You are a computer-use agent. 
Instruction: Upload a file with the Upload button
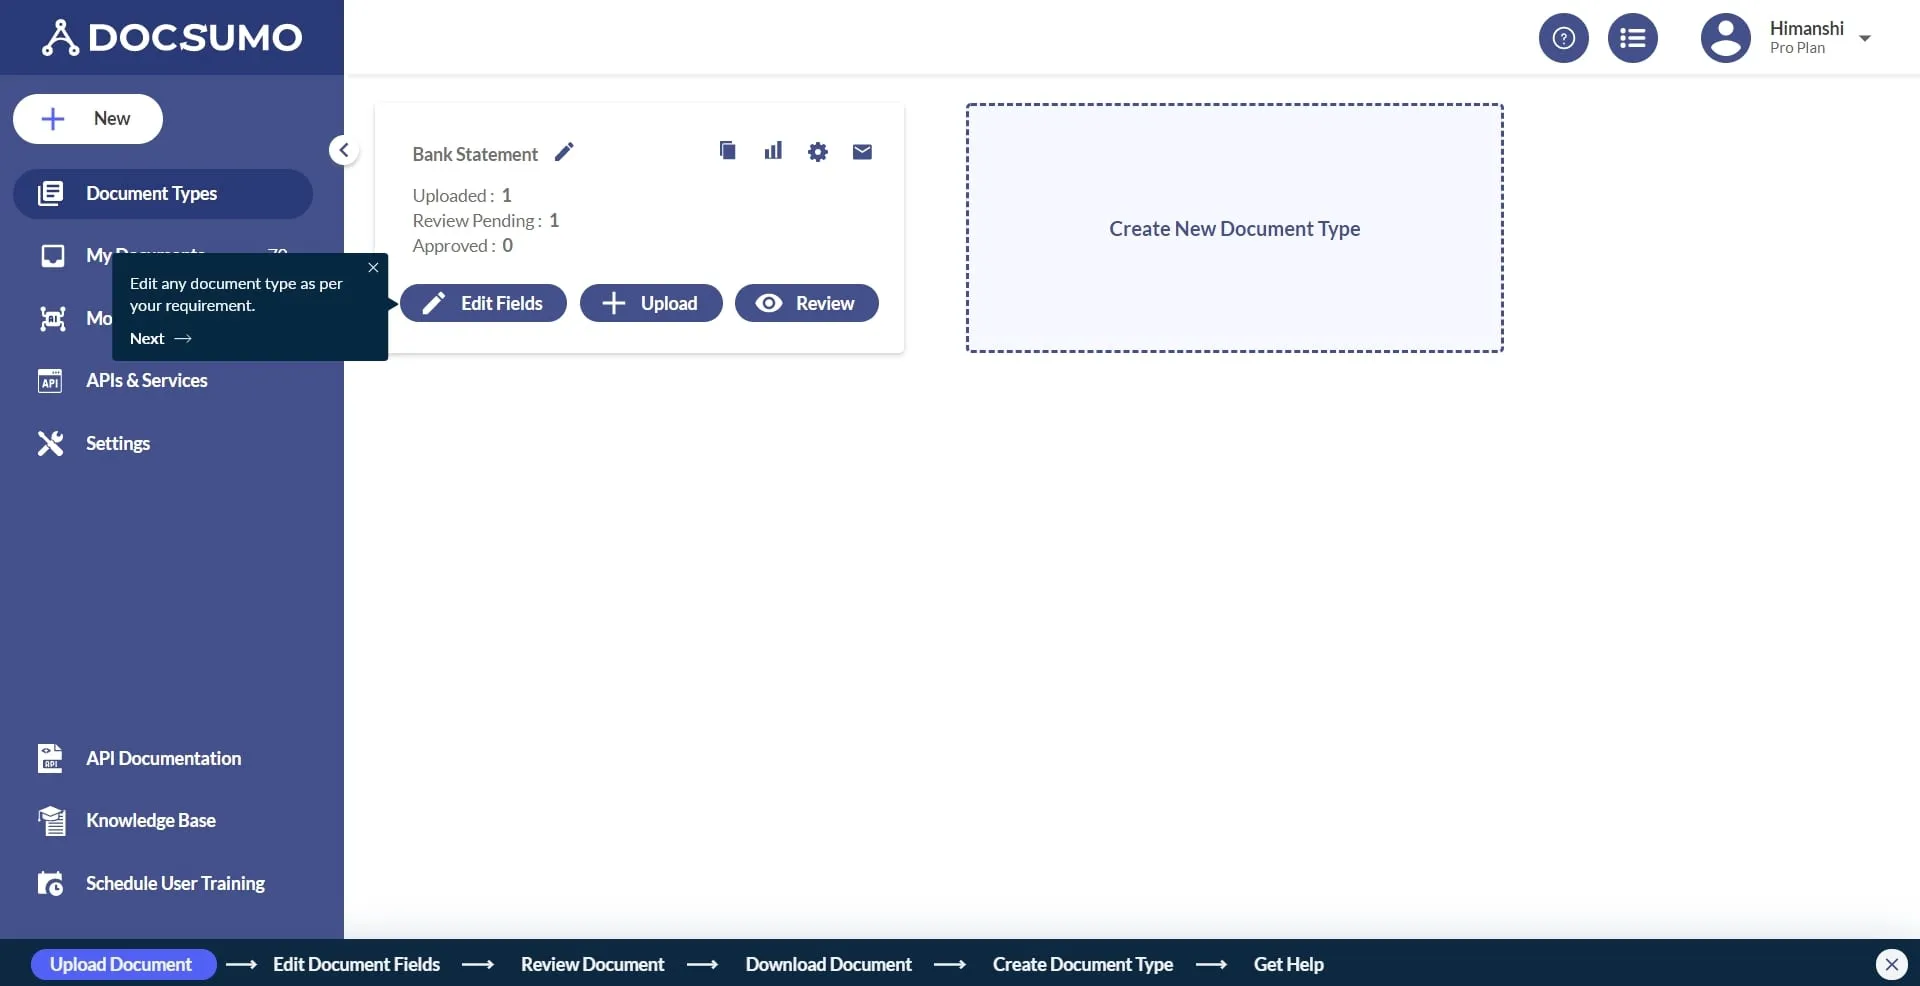[x=650, y=302]
